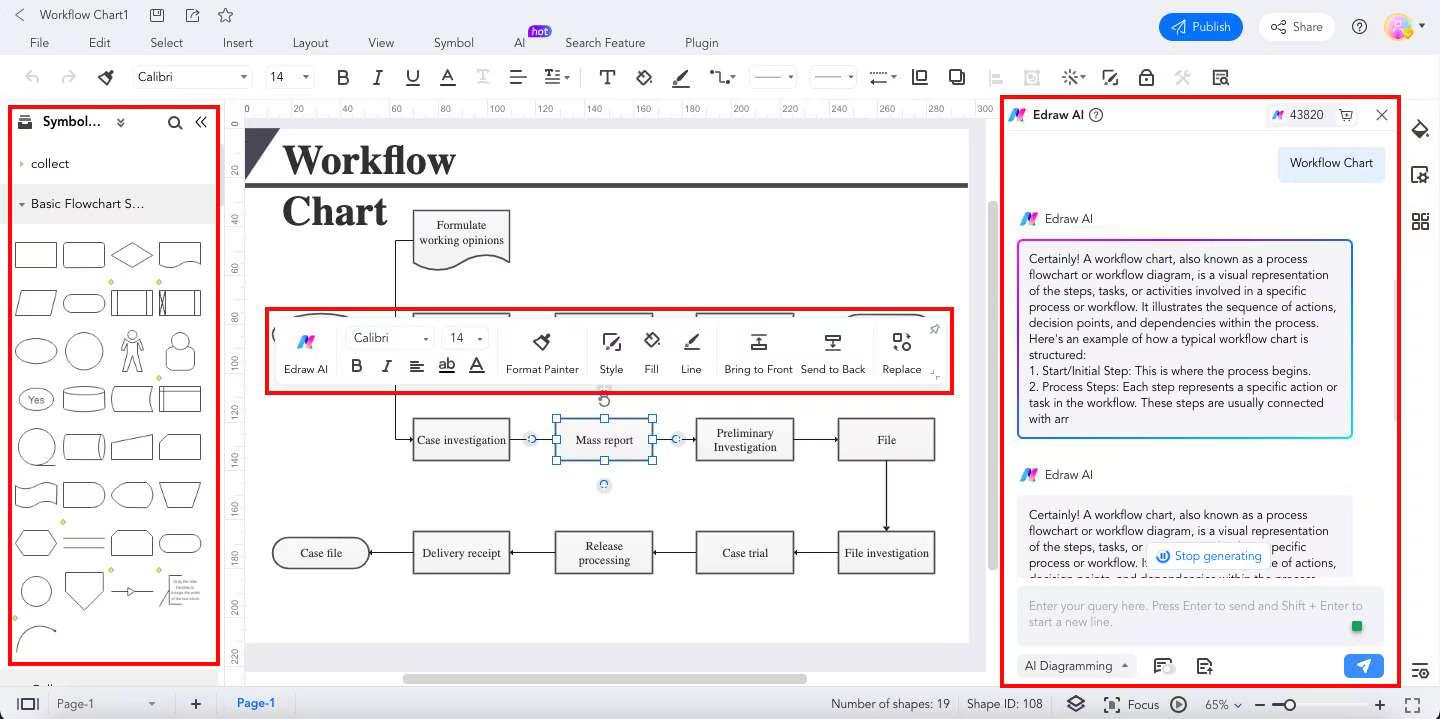Send the AI query with paper plane icon
The height and width of the screenshot is (719, 1440).
1363,666
